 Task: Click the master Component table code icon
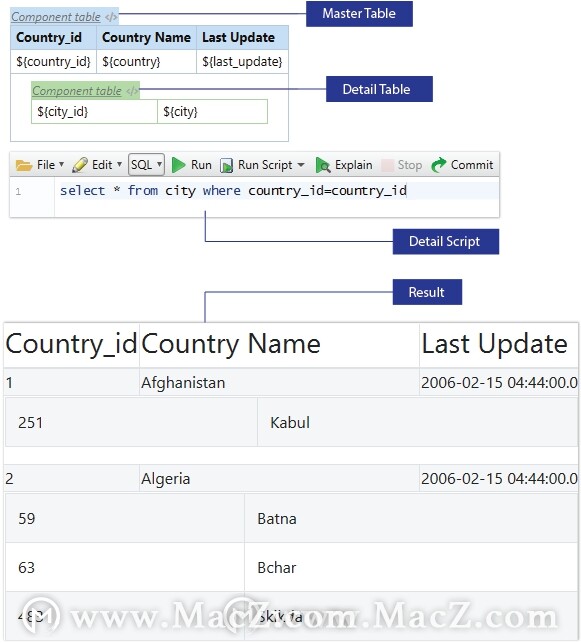tap(111, 17)
